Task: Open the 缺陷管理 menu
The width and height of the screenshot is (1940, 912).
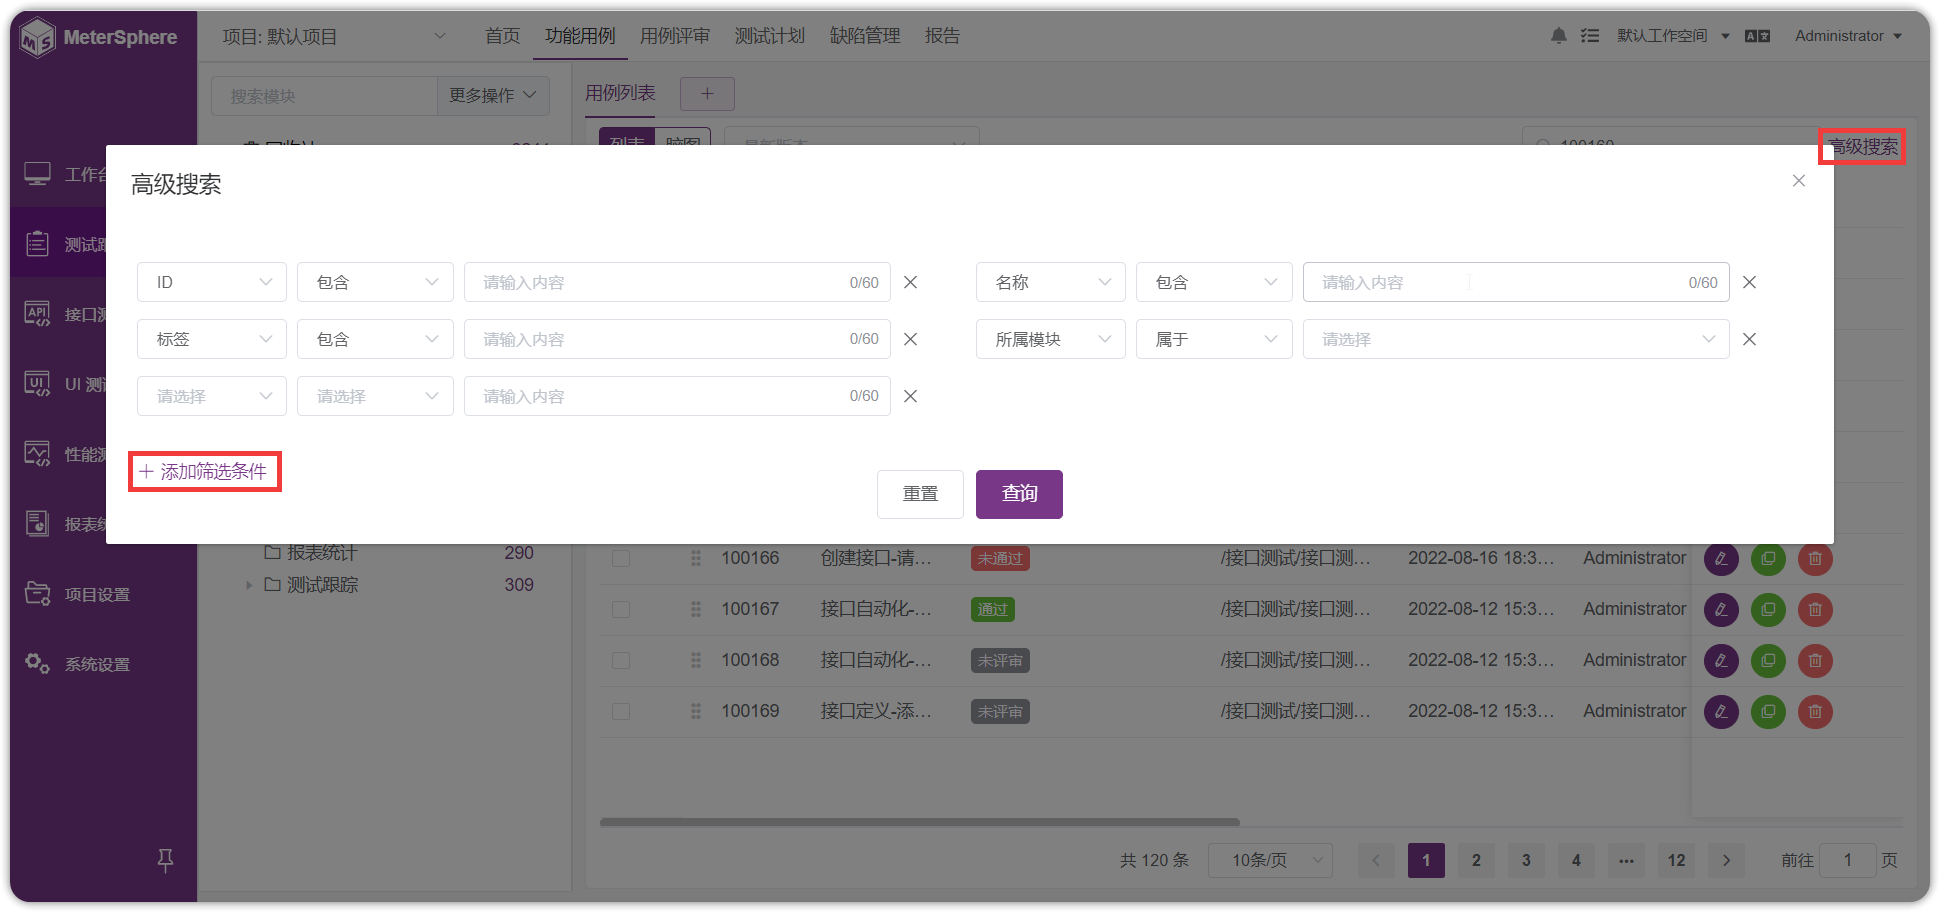Action: coord(865,36)
